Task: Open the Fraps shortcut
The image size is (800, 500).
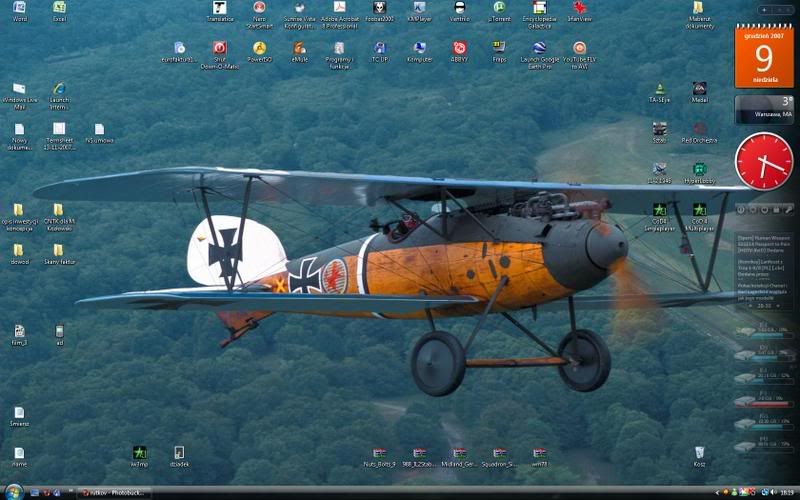Action: click(499, 52)
